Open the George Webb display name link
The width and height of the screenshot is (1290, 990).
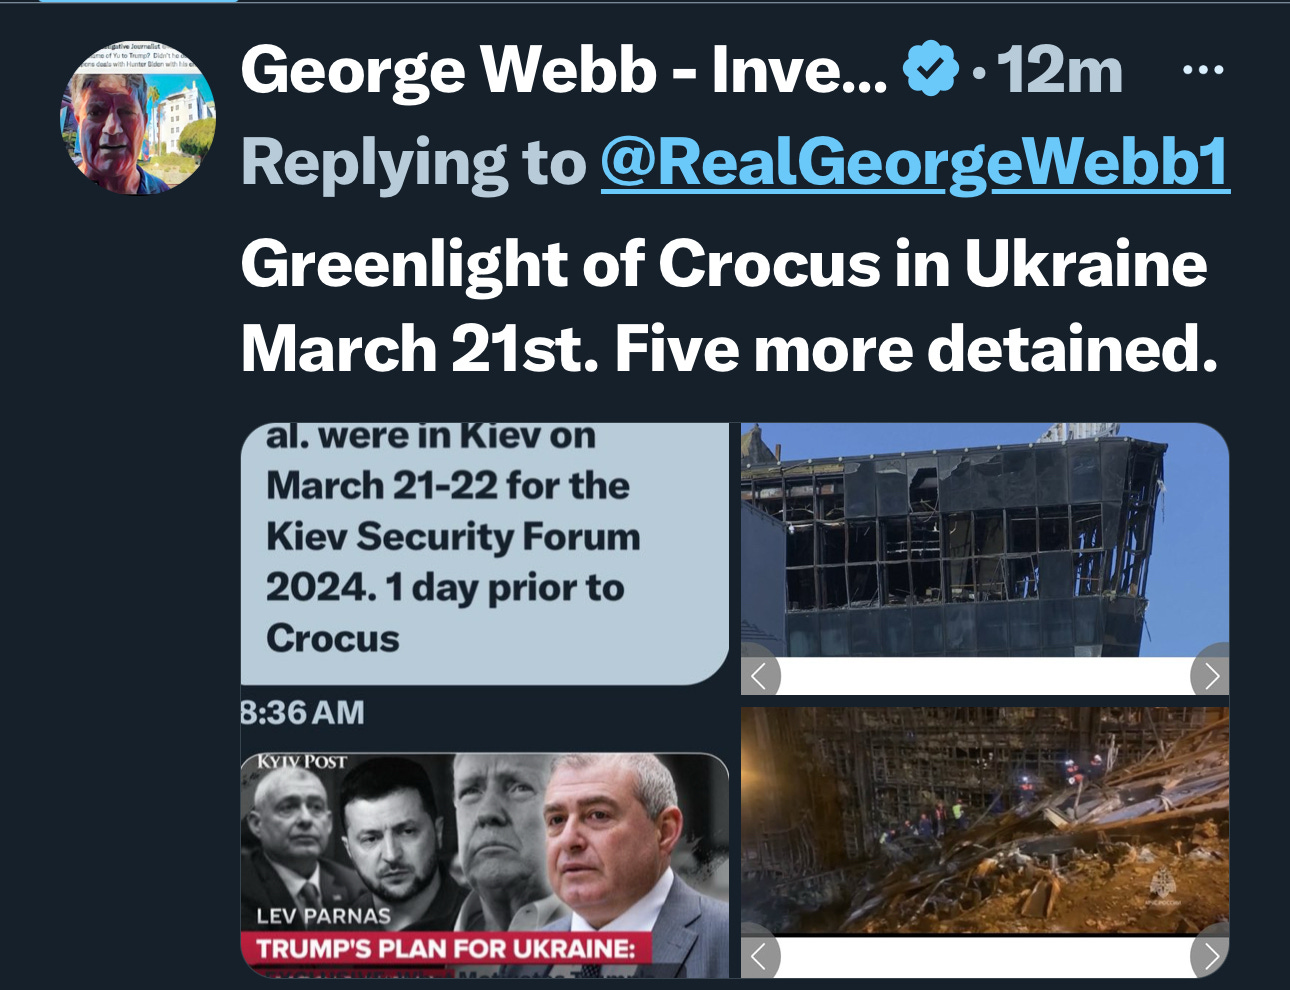pyautogui.click(x=564, y=70)
